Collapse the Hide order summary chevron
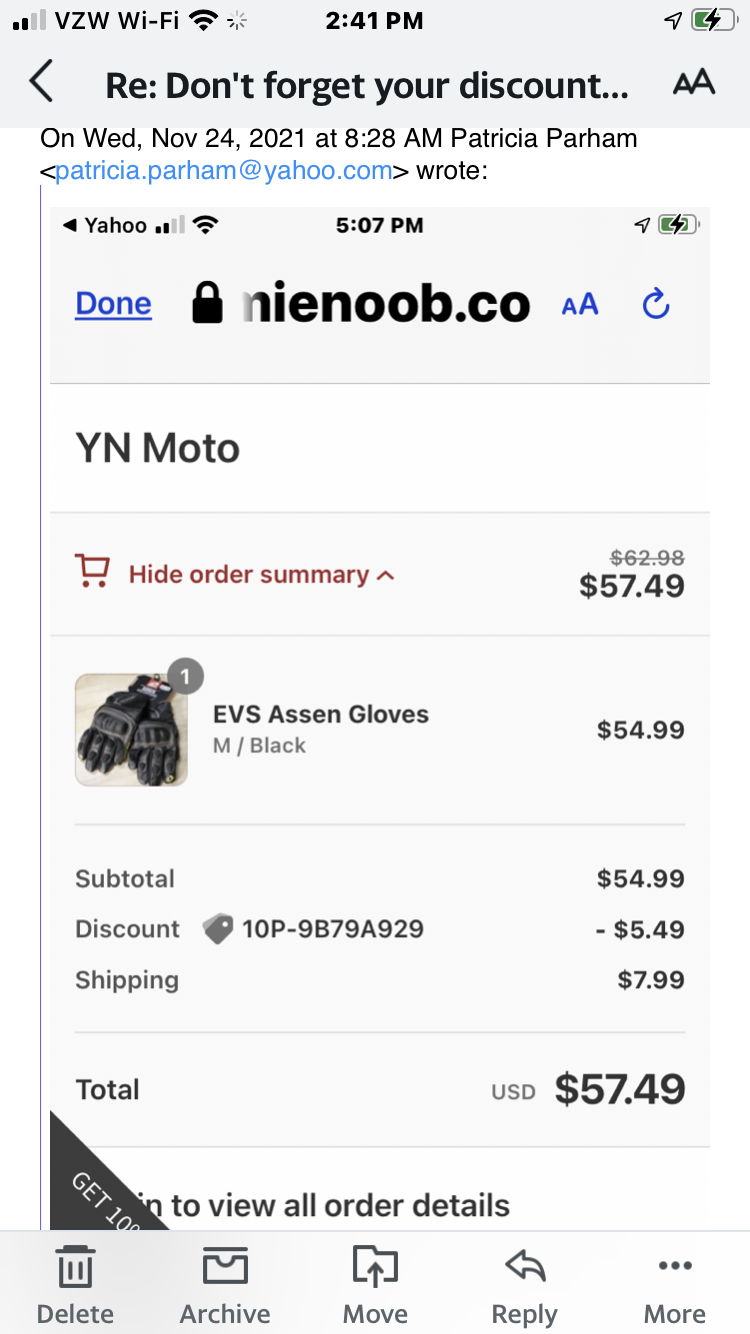The image size is (750, 1334). click(x=386, y=575)
